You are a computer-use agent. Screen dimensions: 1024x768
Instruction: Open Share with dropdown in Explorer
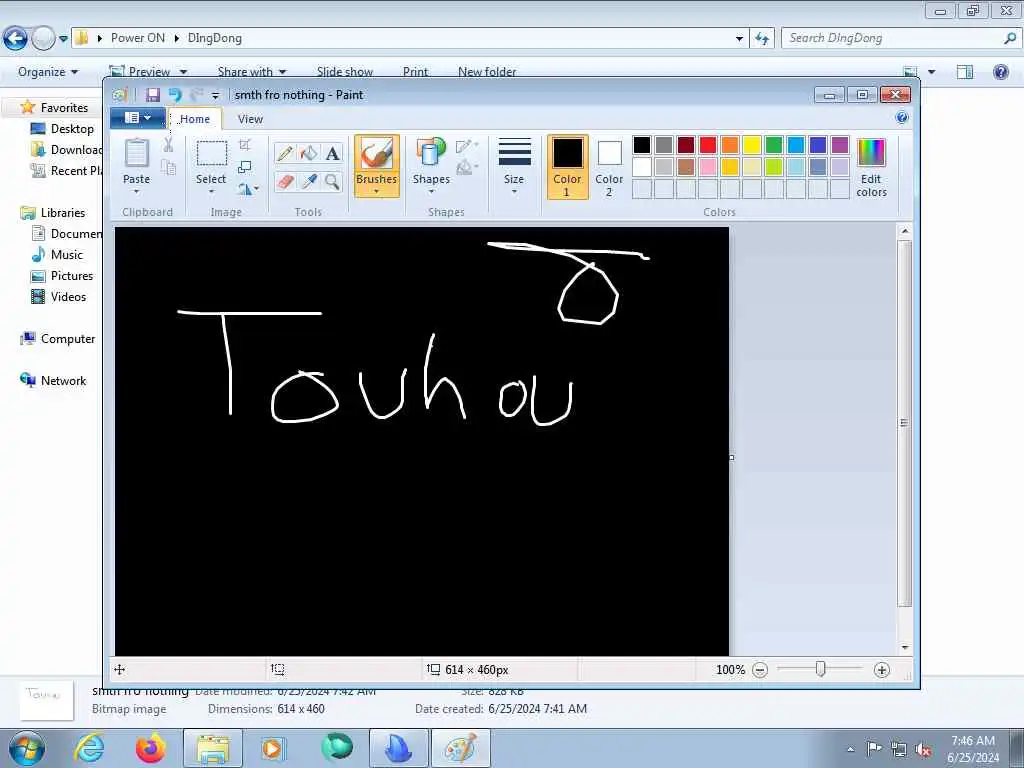tap(252, 72)
